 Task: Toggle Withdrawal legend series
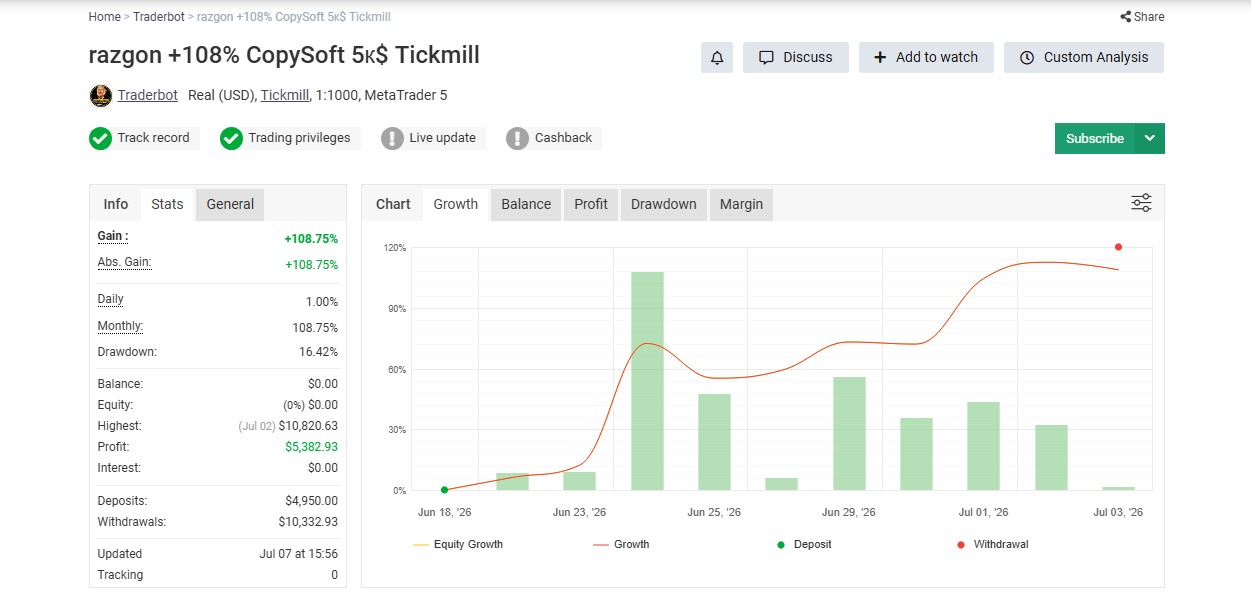[x=993, y=545]
